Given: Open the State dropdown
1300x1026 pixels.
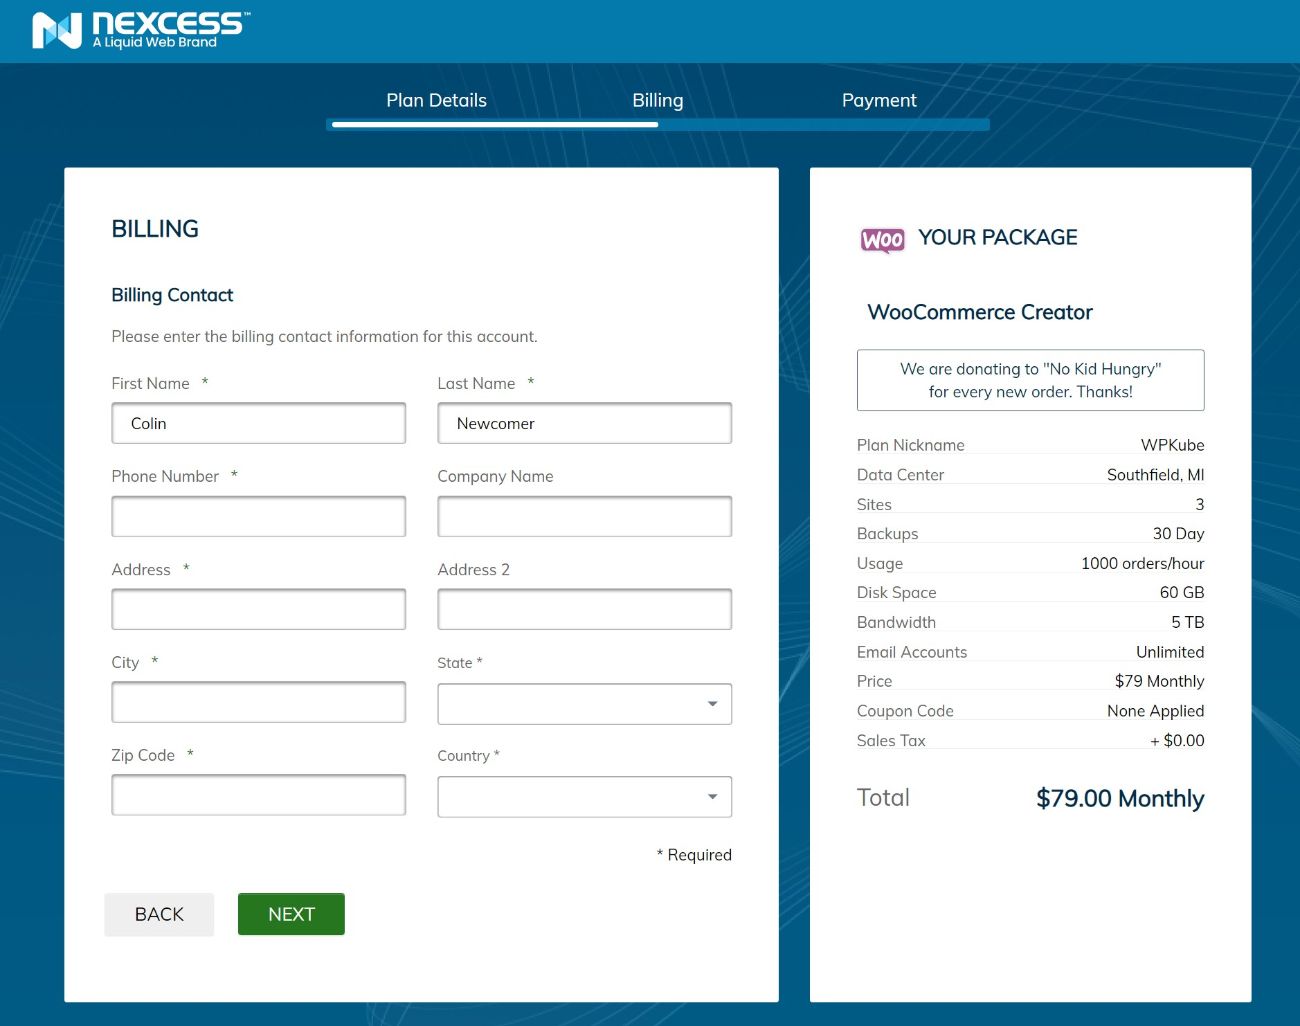Looking at the screenshot, I should 585,704.
